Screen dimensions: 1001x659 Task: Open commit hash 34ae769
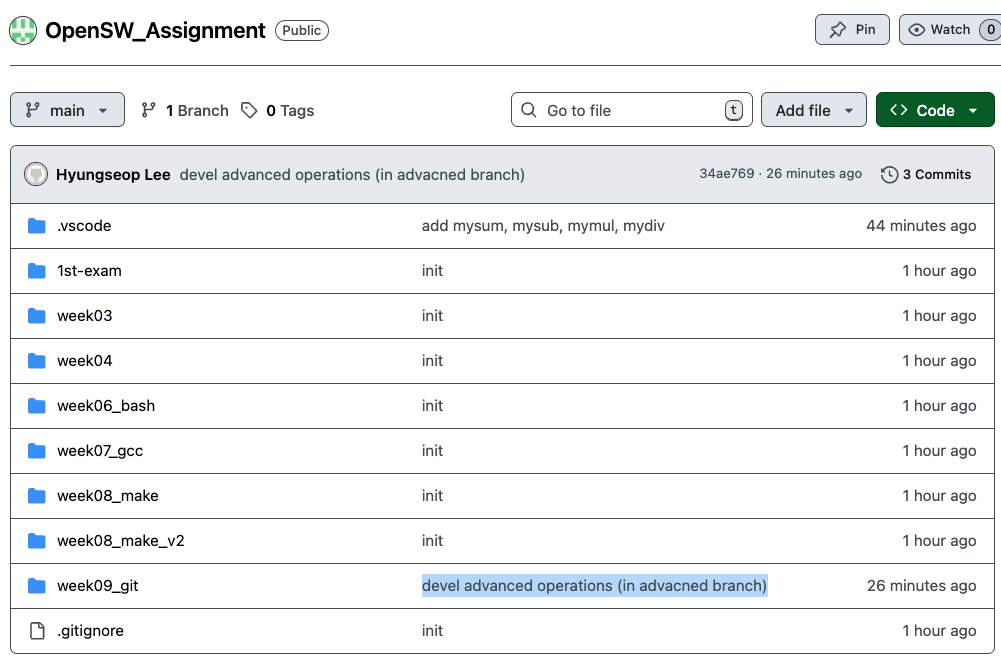[726, 174]
